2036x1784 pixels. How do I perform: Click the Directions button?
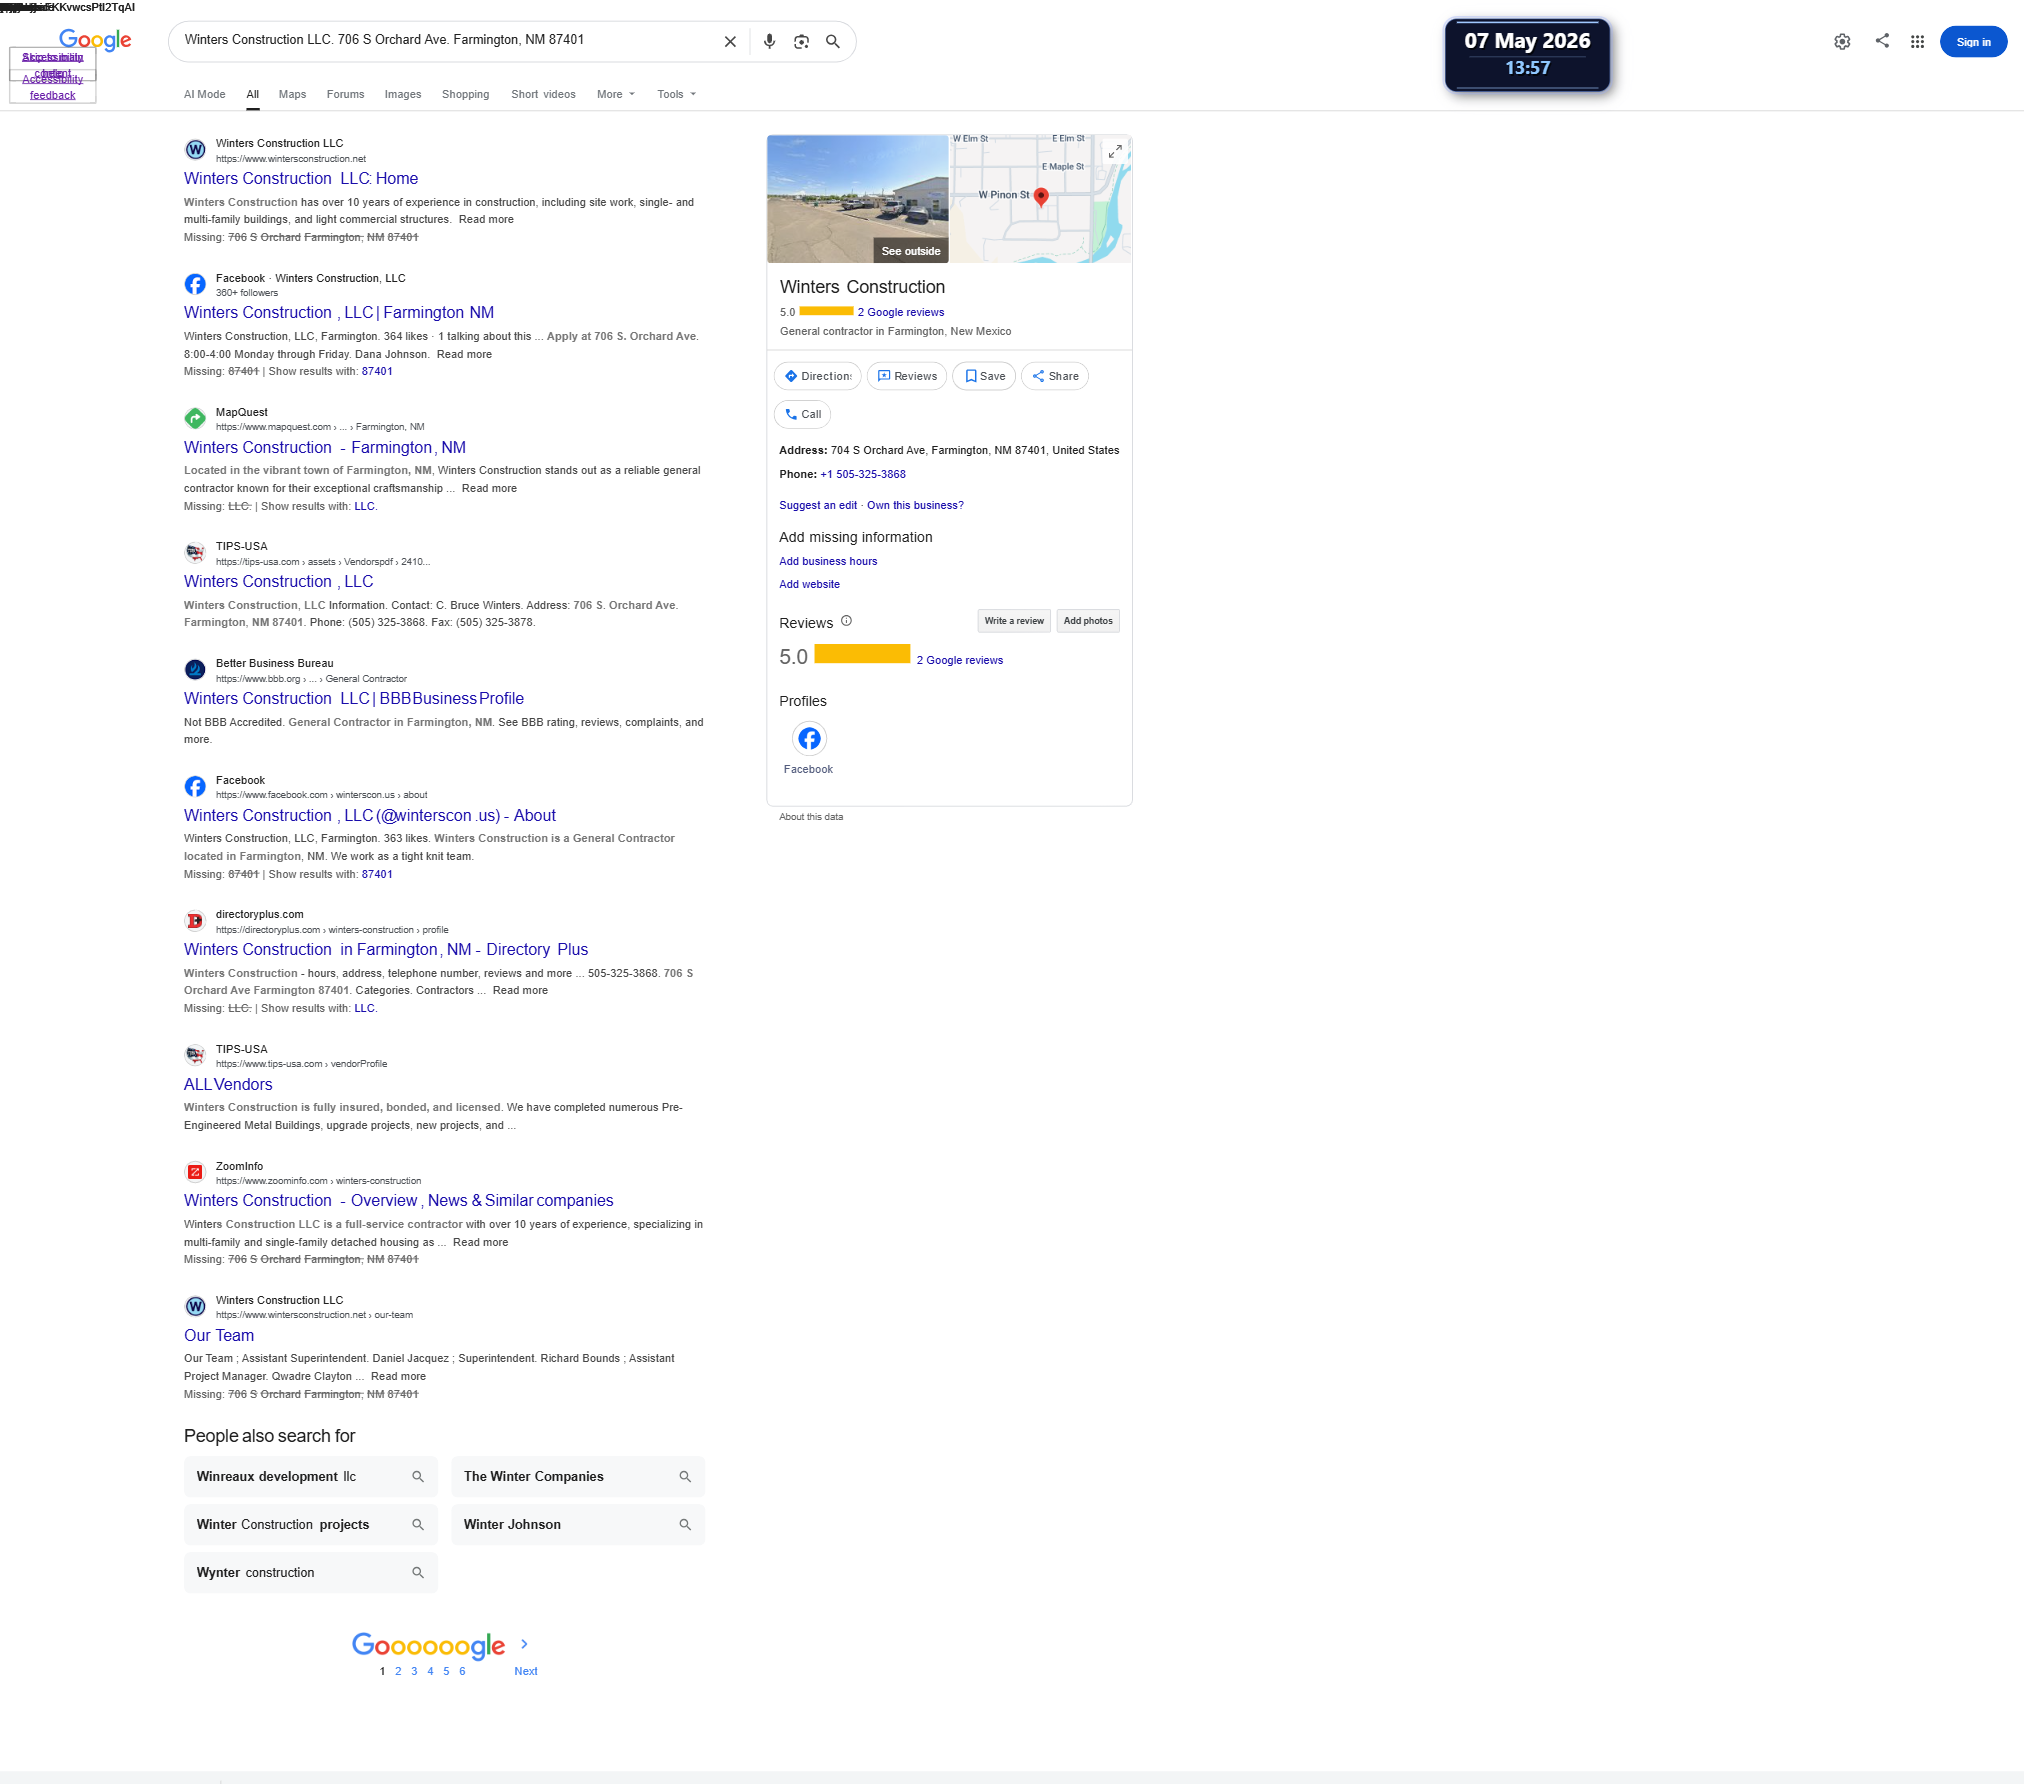[817, 376]
